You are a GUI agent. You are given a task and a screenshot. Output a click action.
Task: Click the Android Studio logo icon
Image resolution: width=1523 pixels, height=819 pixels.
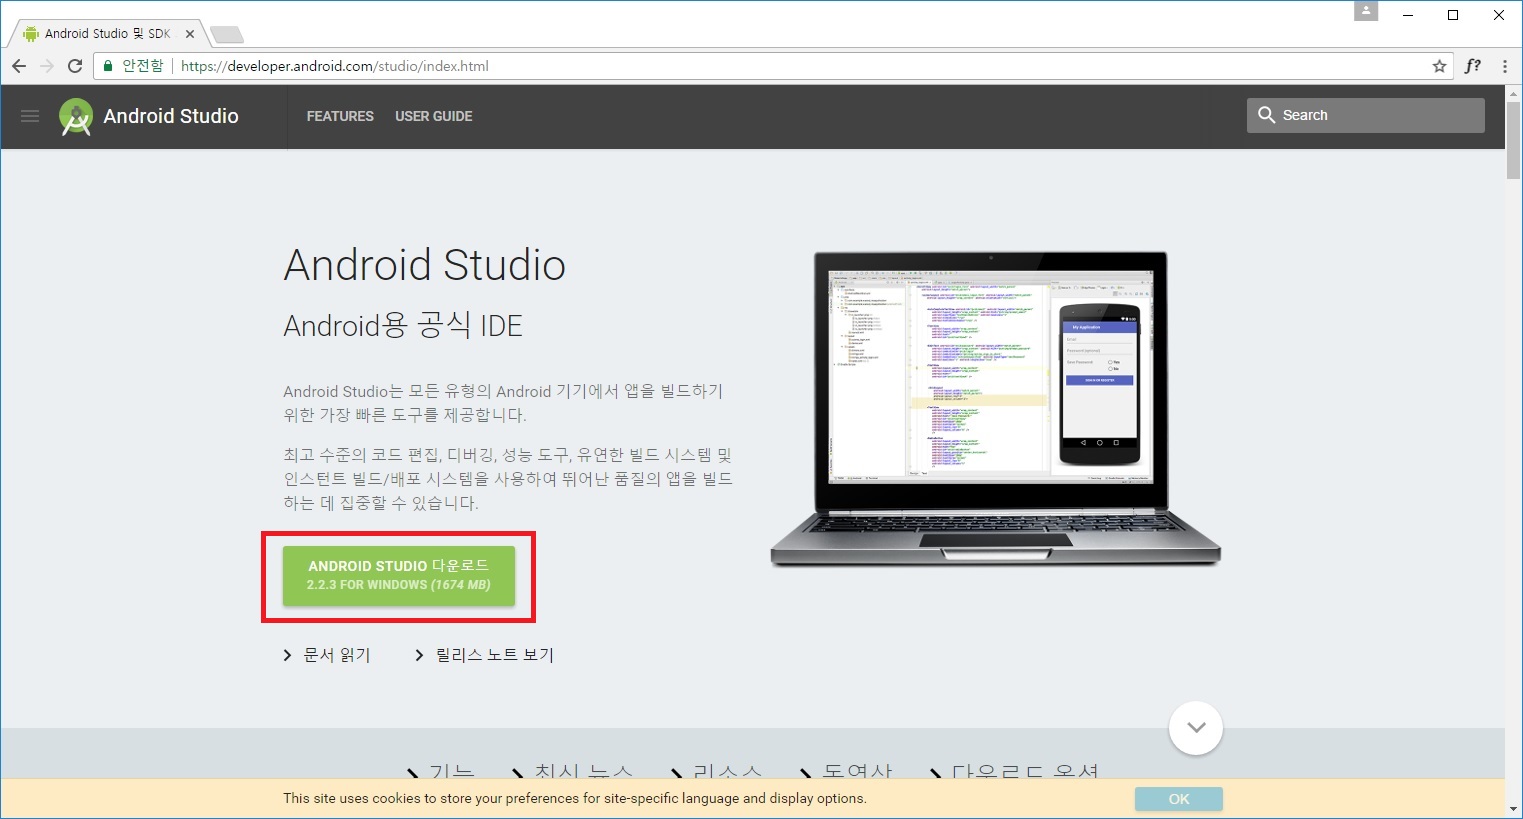point(76,117)
